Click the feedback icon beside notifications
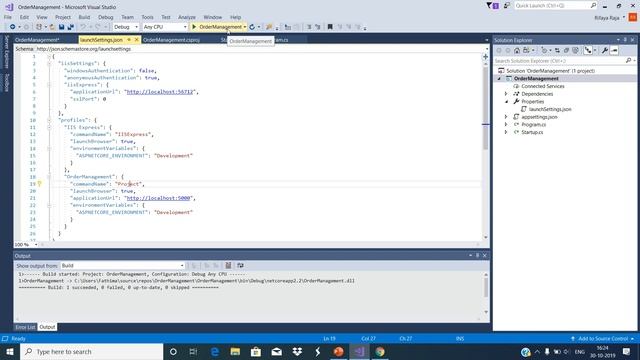 (x=507, y=6)
